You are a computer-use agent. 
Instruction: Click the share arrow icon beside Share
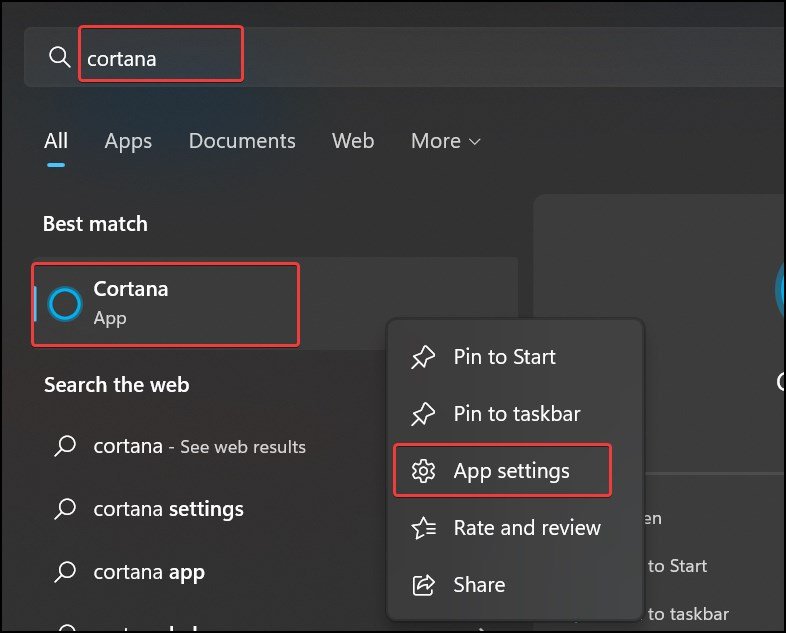(x=424, y=585)
